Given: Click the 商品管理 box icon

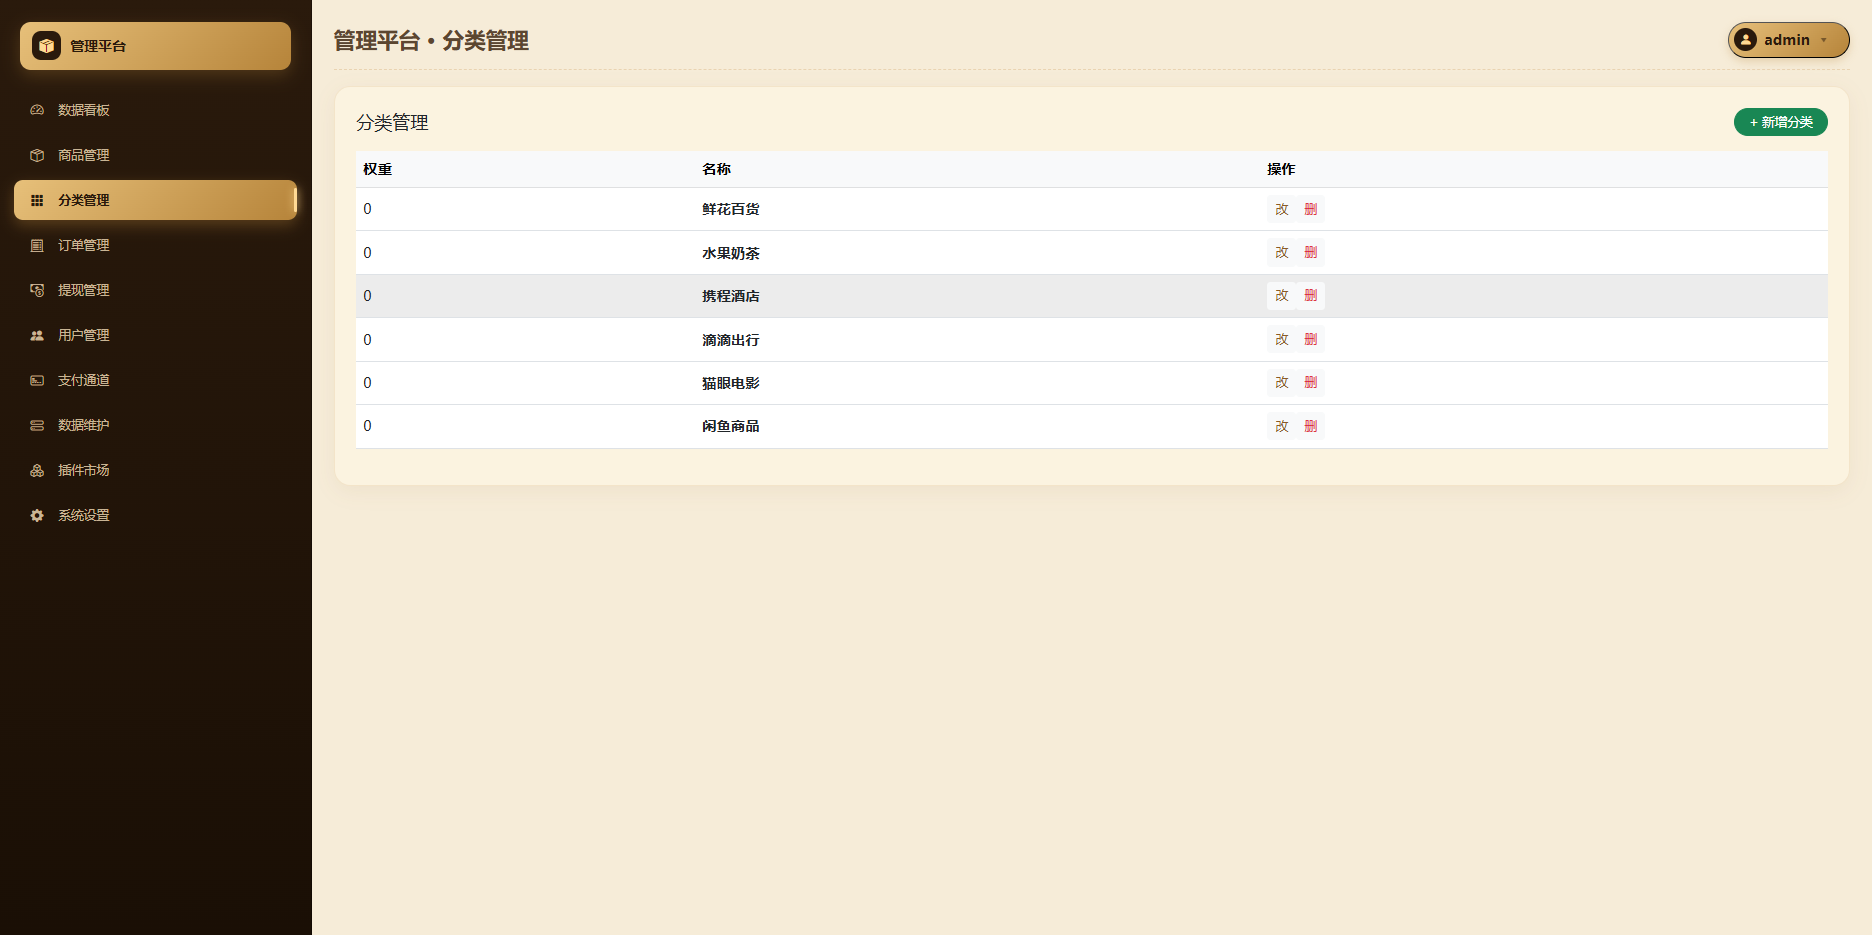Looking at the screenshot, I should click(37, 155).
